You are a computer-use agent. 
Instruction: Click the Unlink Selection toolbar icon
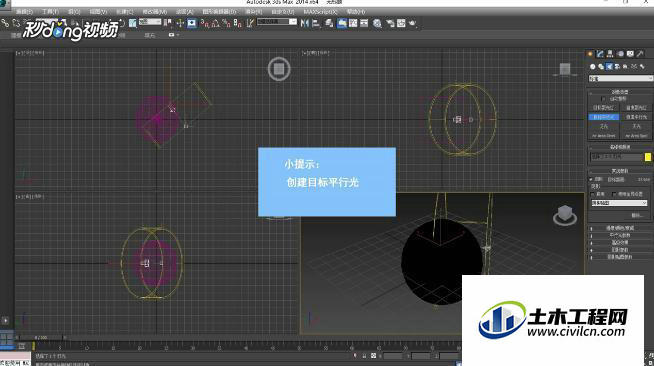click(x=16, y=23)
